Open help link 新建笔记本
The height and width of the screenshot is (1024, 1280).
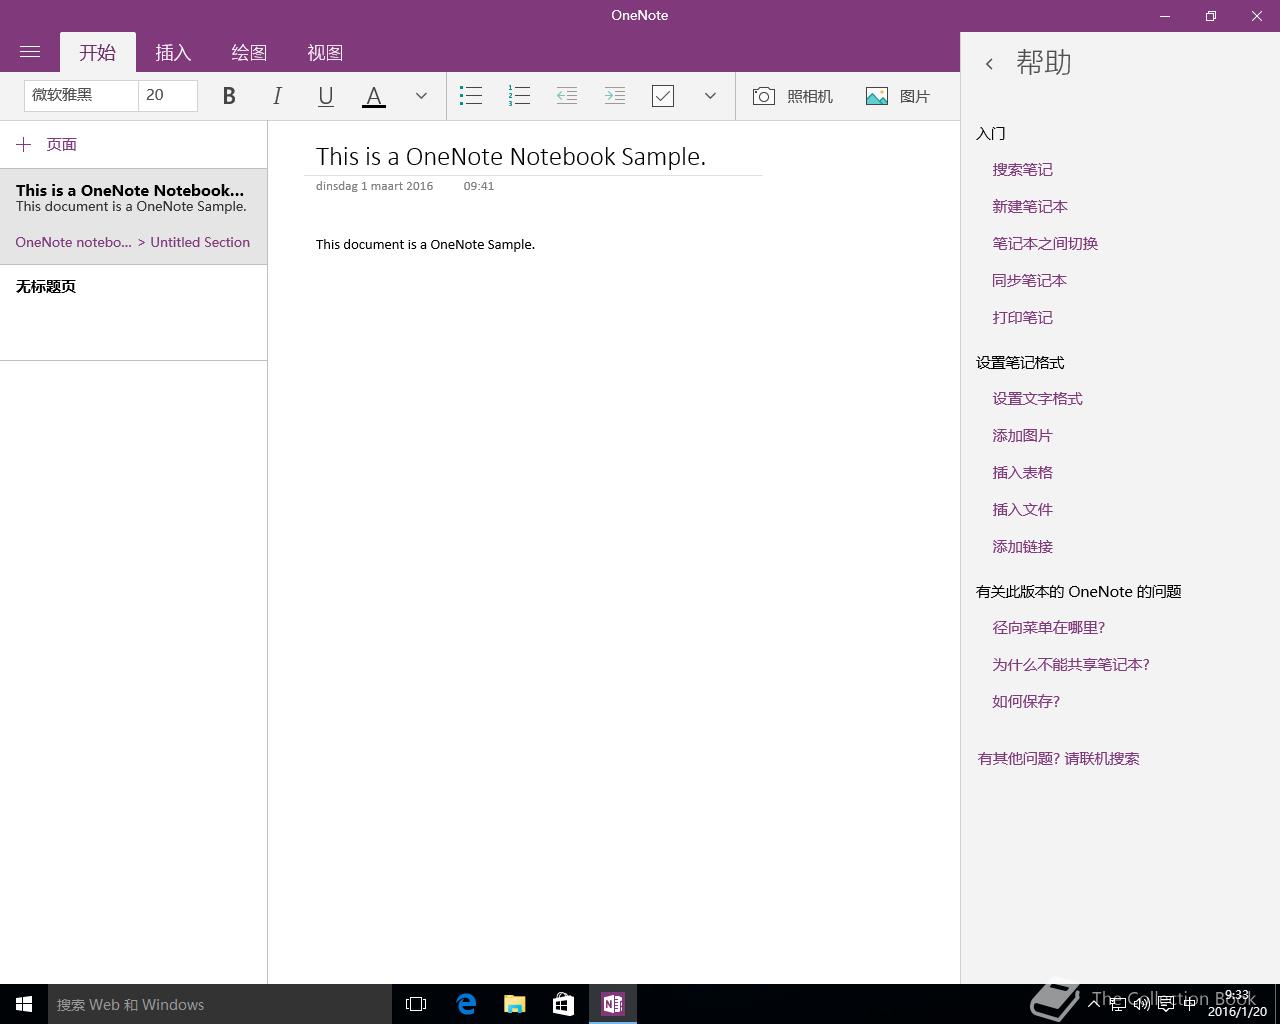(1030, 207)
